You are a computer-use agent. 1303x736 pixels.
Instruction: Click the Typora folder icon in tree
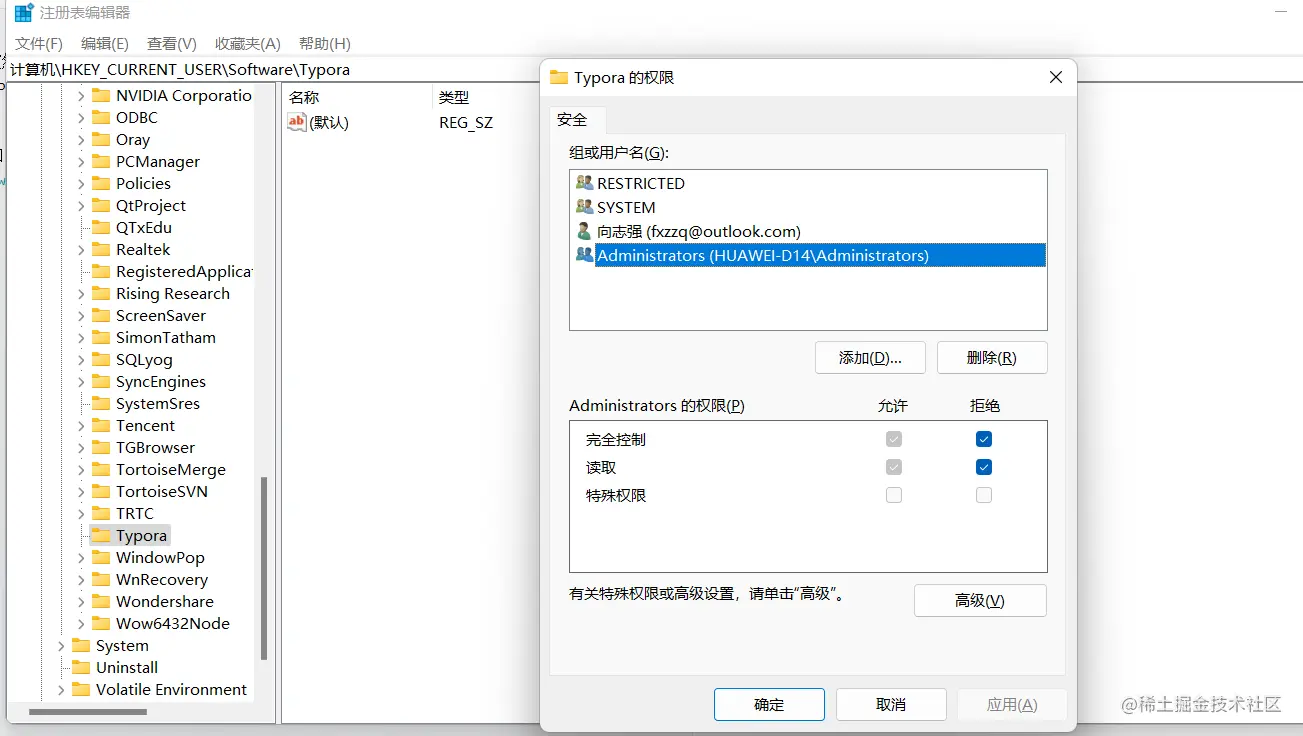coord(101,535)
